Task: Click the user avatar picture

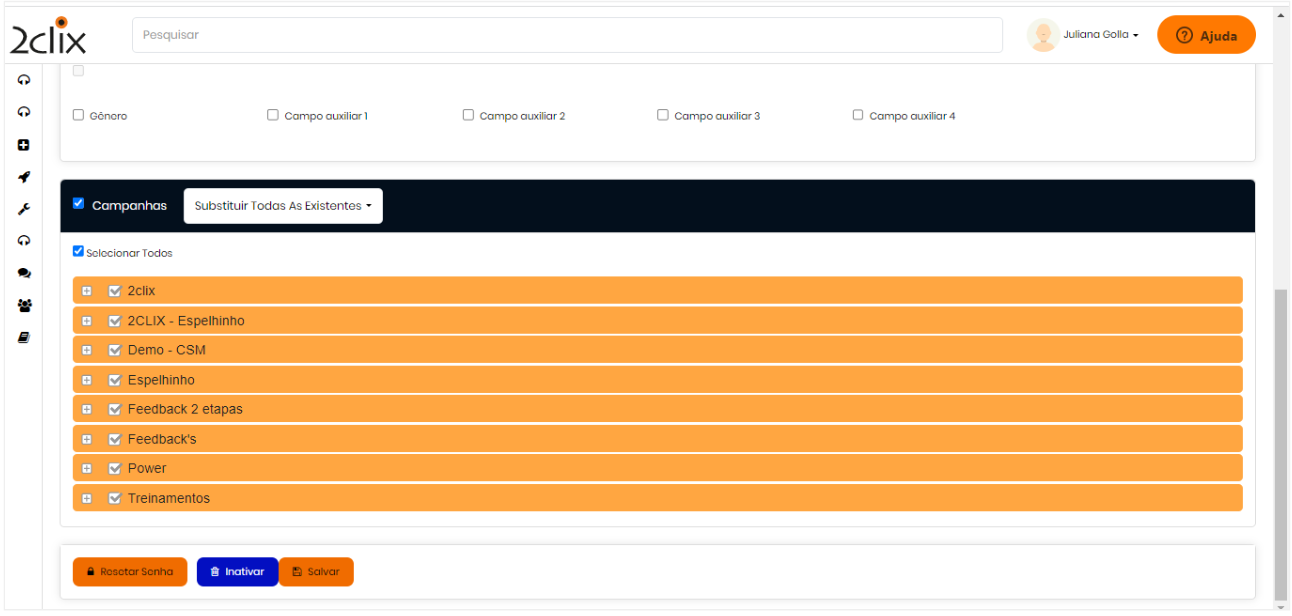Action: [1043, 35]
